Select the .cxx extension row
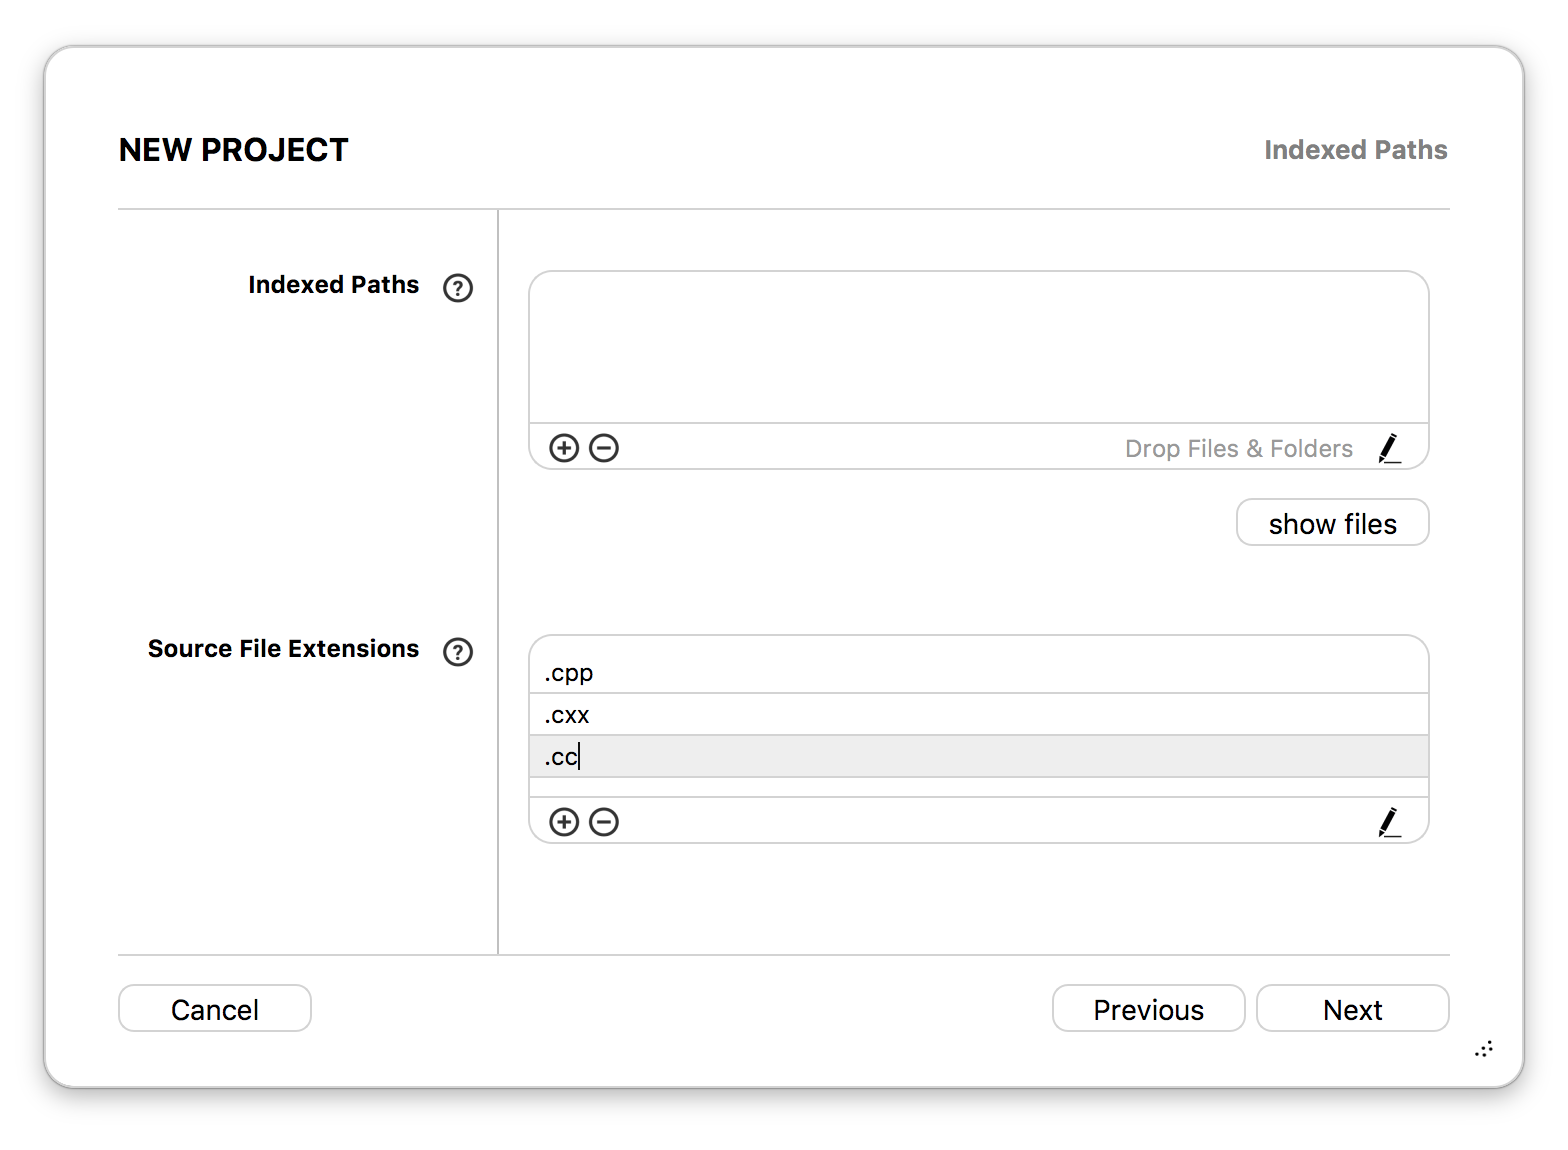This screenshot has width=1568, height=1150. click(979, 715)
